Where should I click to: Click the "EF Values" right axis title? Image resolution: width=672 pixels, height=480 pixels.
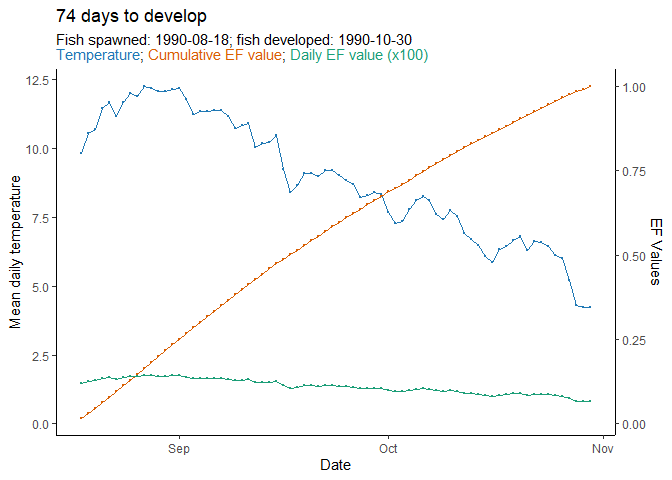click(x=656, y=251)
